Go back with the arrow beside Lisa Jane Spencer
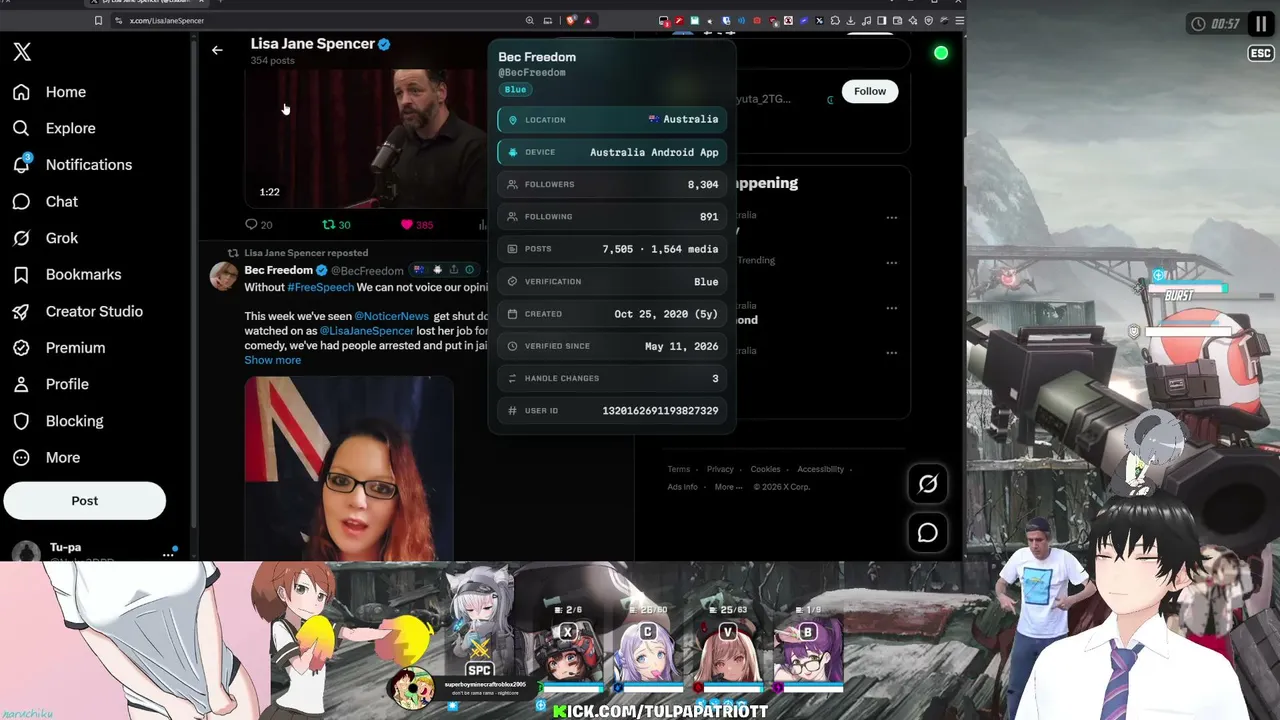 point(217,50)
